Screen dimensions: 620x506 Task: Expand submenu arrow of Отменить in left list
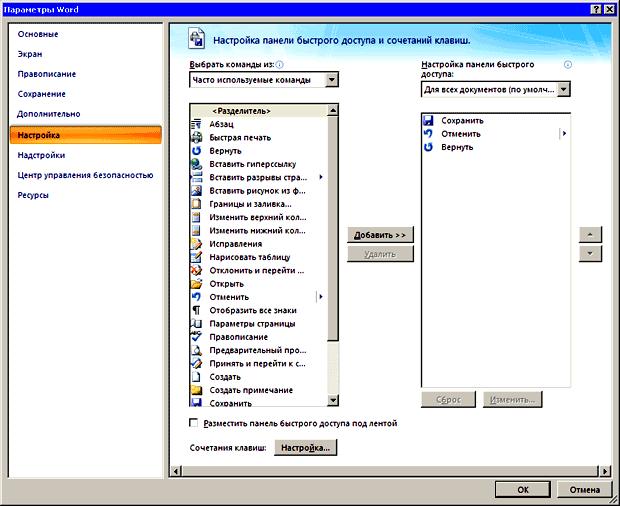tap(321, 297)
